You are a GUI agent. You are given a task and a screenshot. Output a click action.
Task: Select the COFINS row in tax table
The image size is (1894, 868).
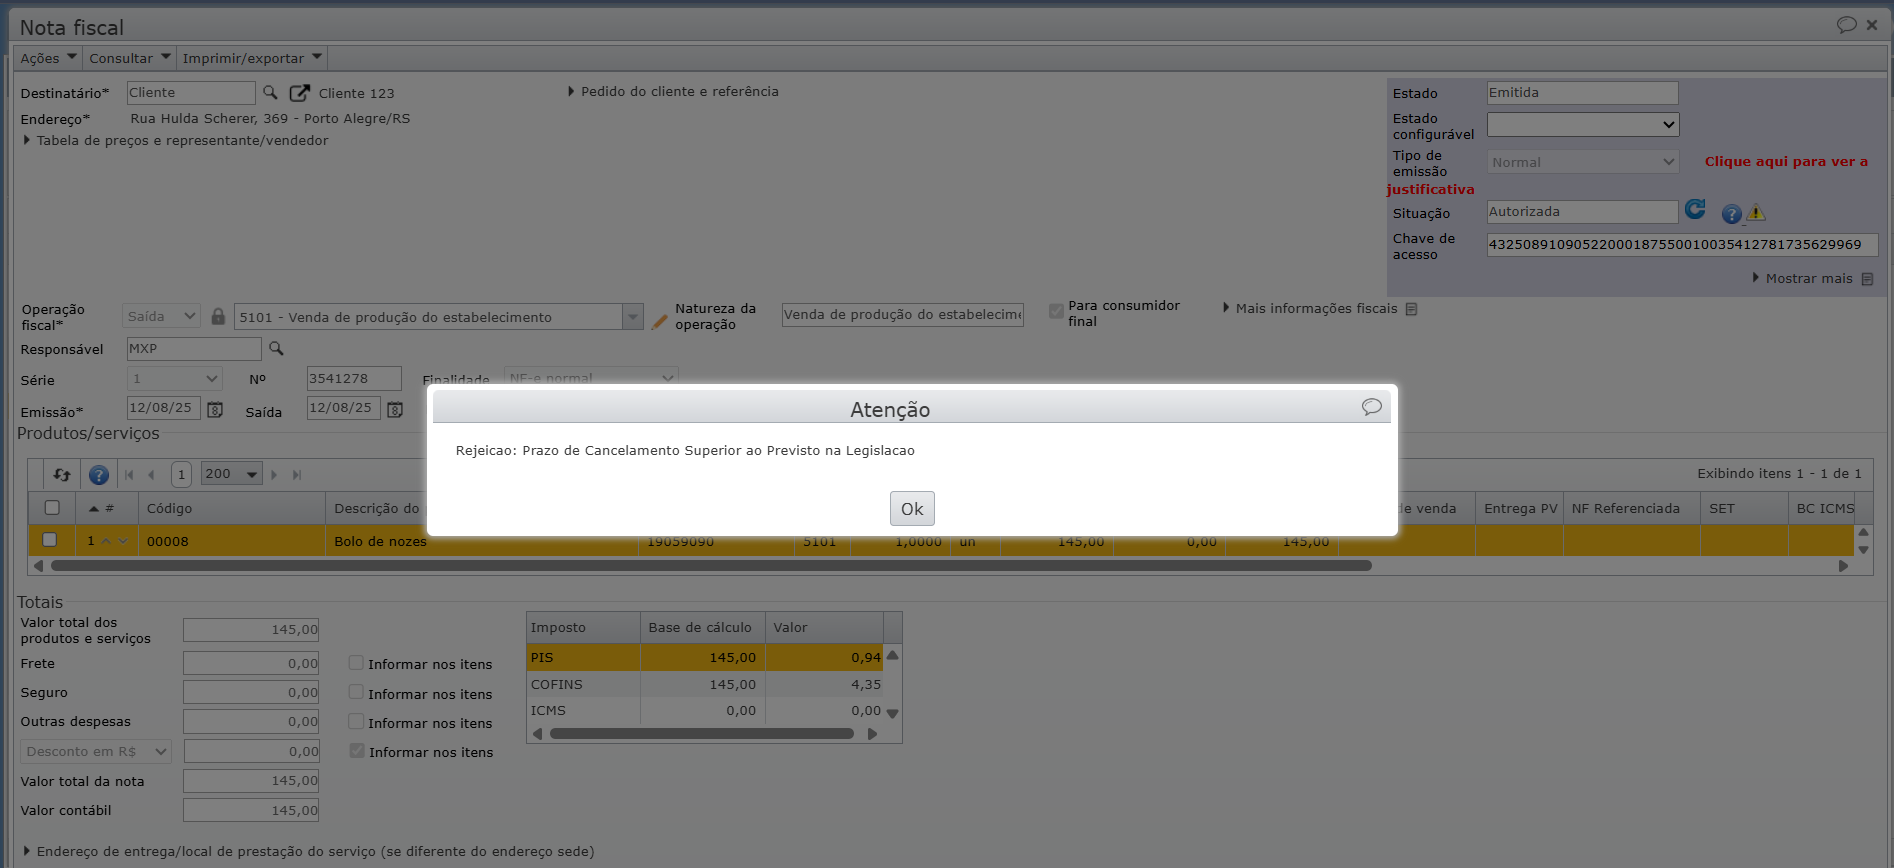pos(705,684)
